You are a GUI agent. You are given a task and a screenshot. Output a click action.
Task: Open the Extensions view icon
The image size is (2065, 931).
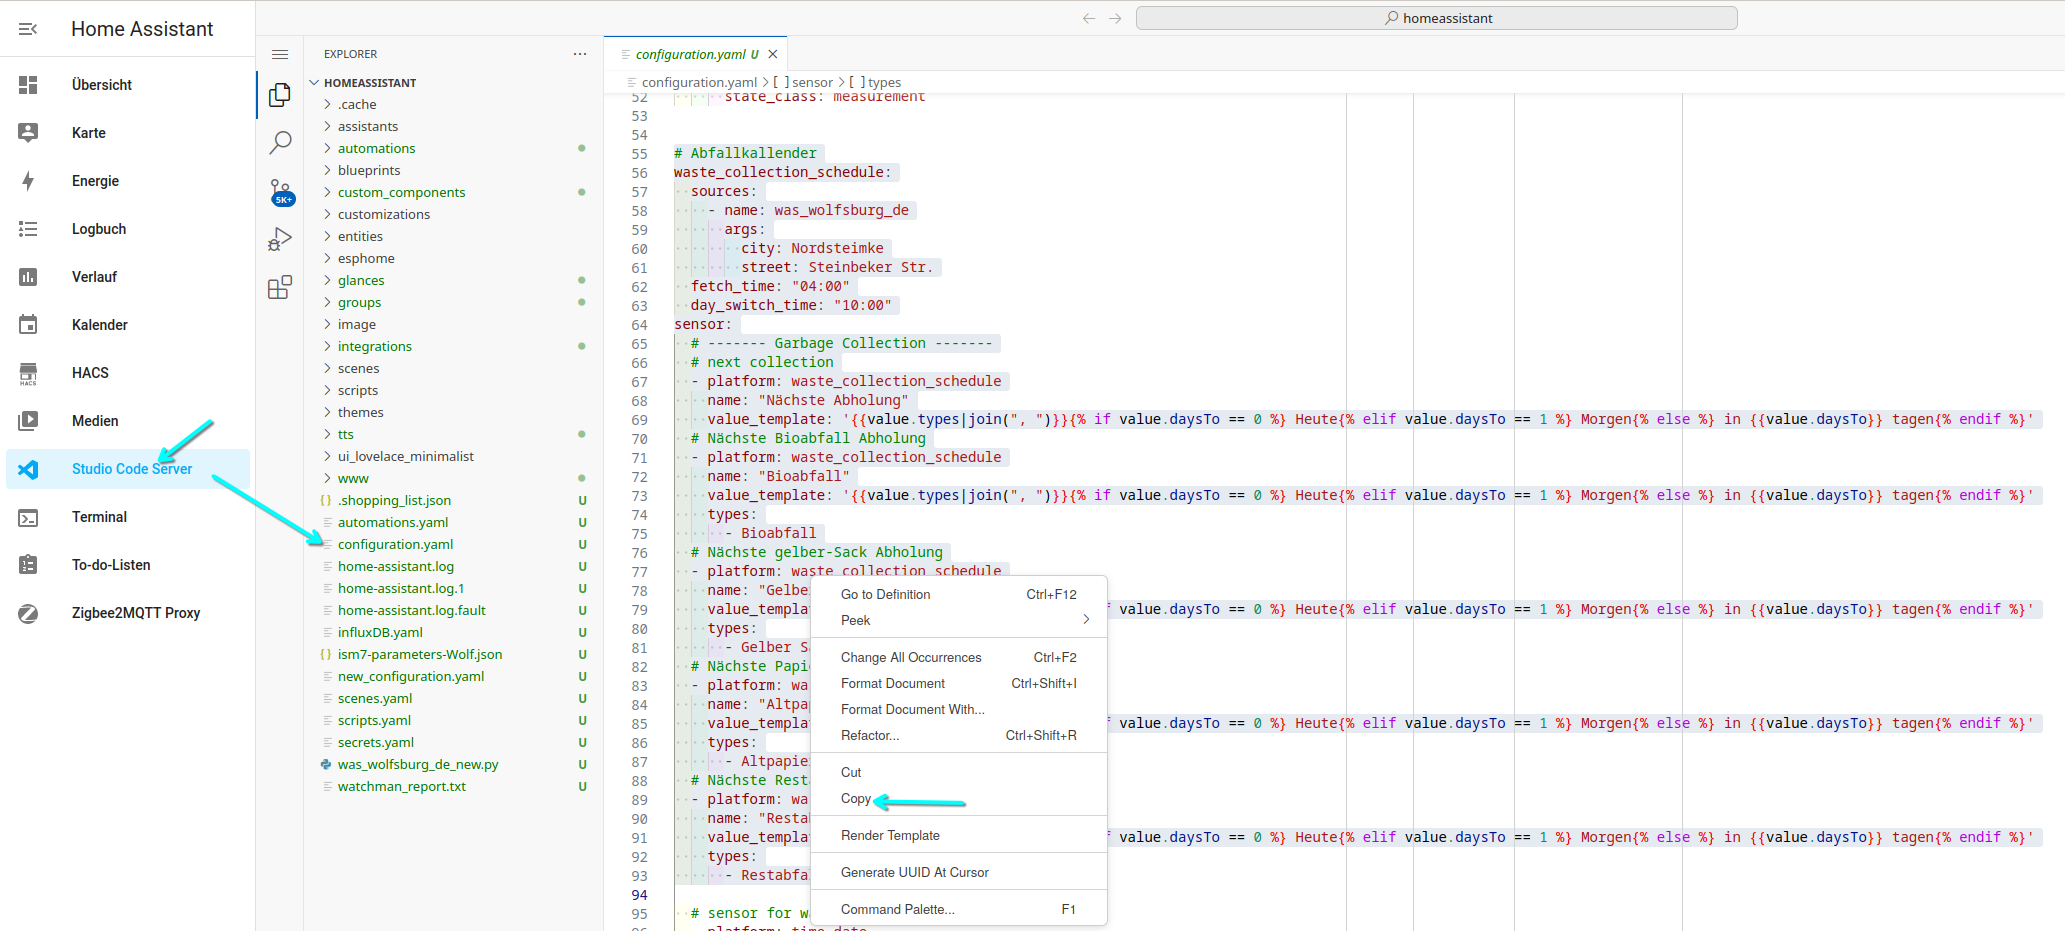(x=280, y=287)
